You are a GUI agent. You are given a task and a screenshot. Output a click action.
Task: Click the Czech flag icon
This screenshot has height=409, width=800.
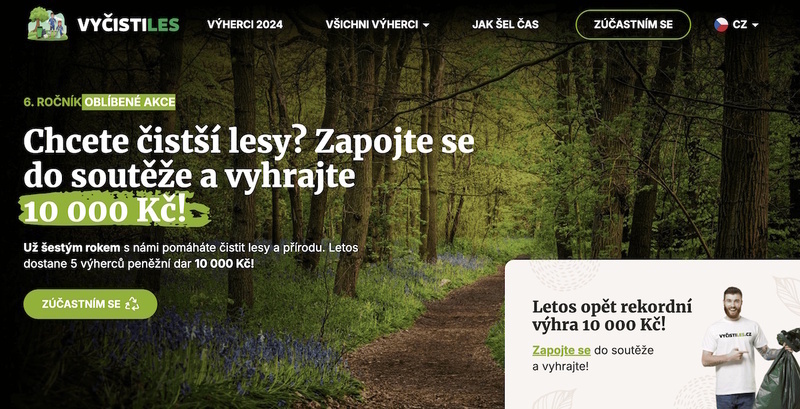(x=721, y=24)
